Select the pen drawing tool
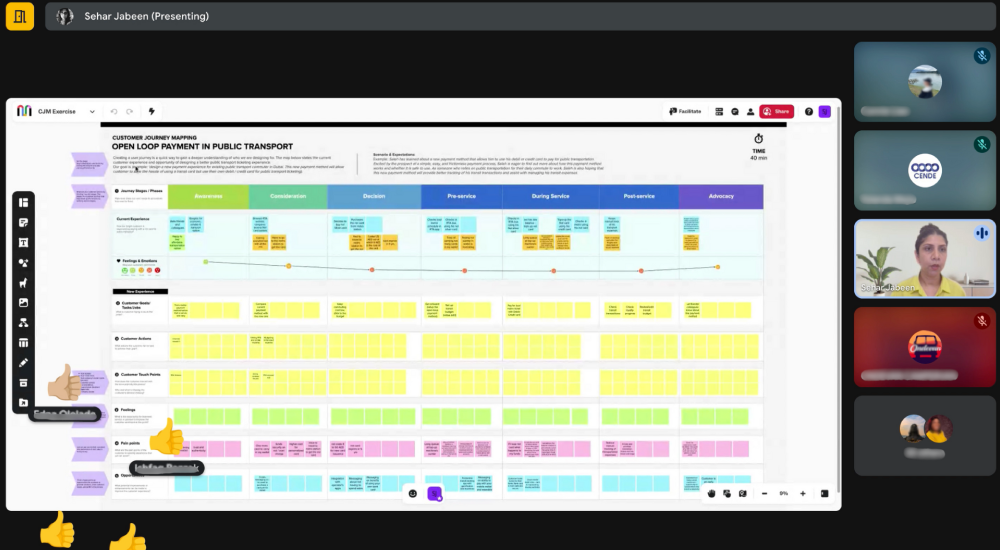Image resolution: width=1000 pixels, height=550 pixels. coord(23,362)
